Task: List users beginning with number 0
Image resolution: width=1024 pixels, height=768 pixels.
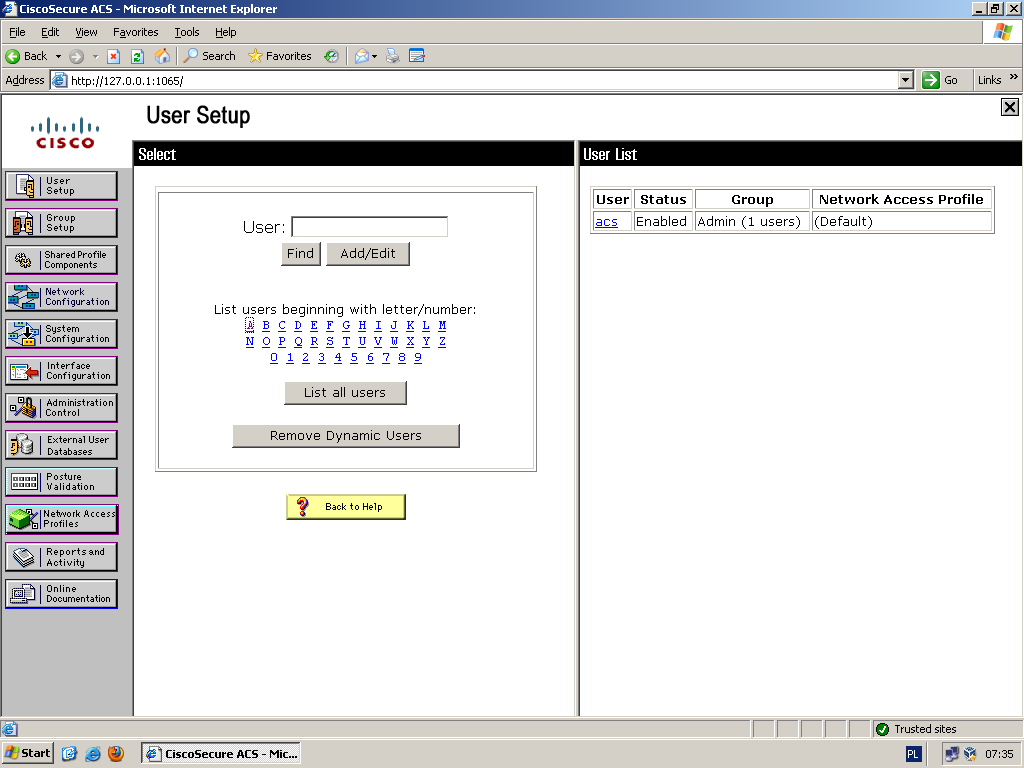Action: click(274, 357)
